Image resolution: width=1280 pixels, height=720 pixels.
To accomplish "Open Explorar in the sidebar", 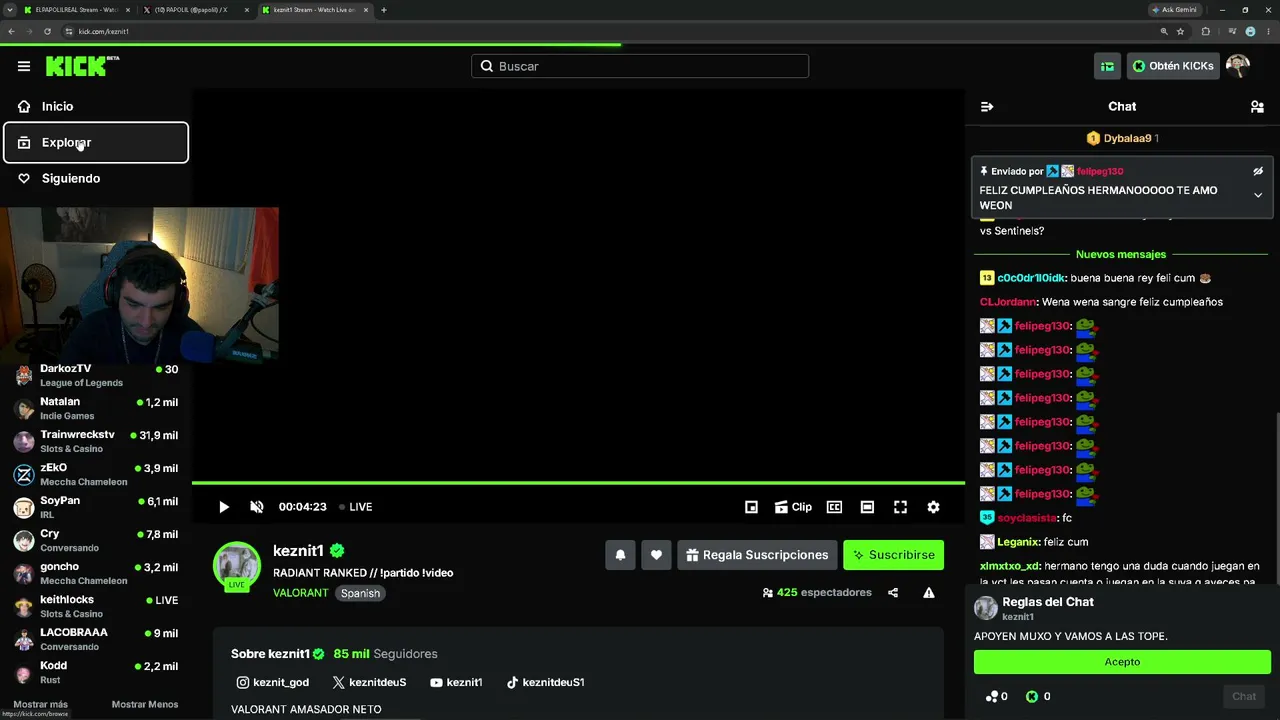I will tap(96, 142).
